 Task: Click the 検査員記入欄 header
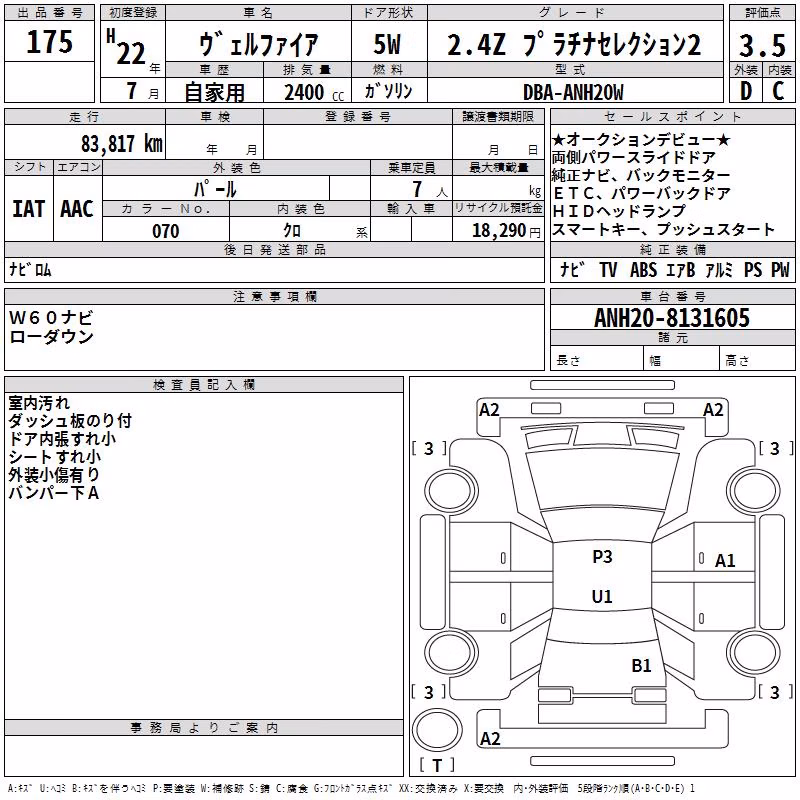[x=204, y=385]
